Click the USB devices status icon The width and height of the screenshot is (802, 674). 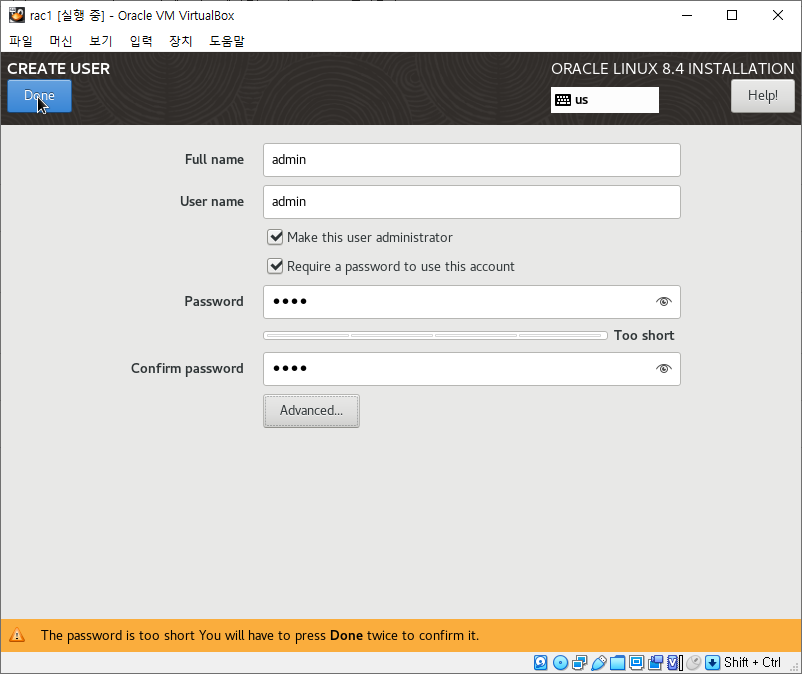point(598,663)
